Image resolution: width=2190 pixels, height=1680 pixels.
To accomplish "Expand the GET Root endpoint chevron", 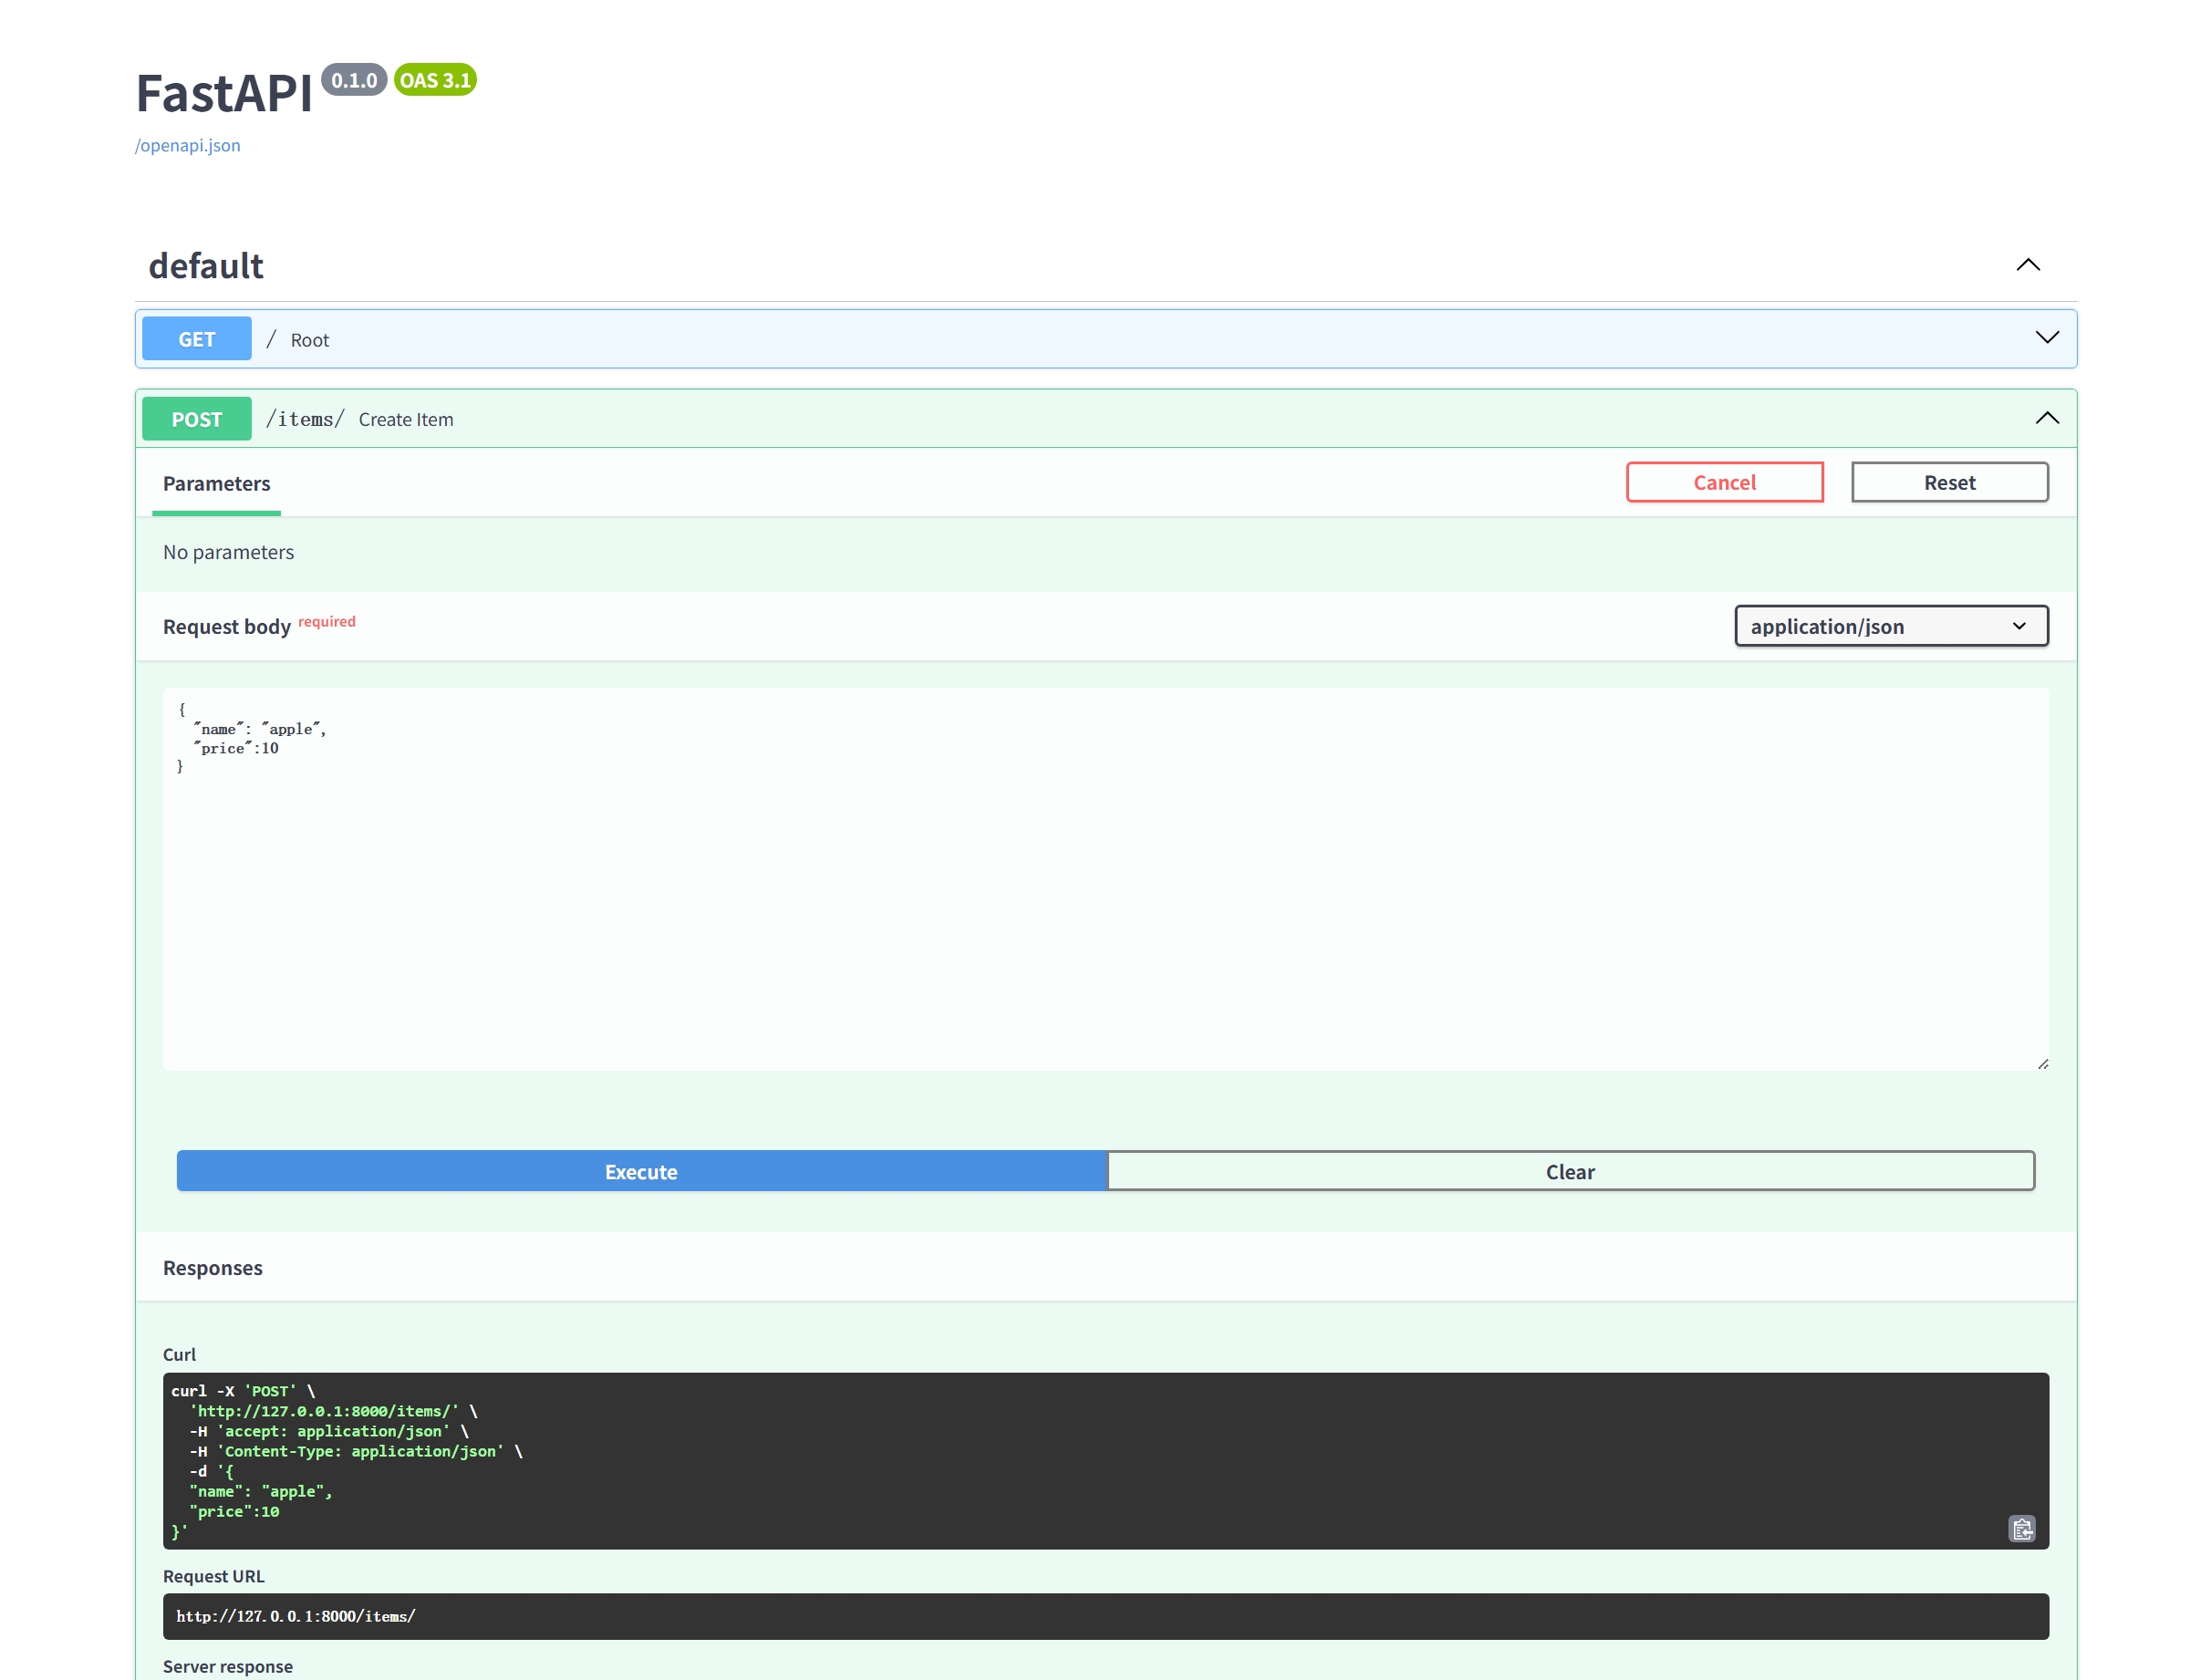I will point(2046,338).
